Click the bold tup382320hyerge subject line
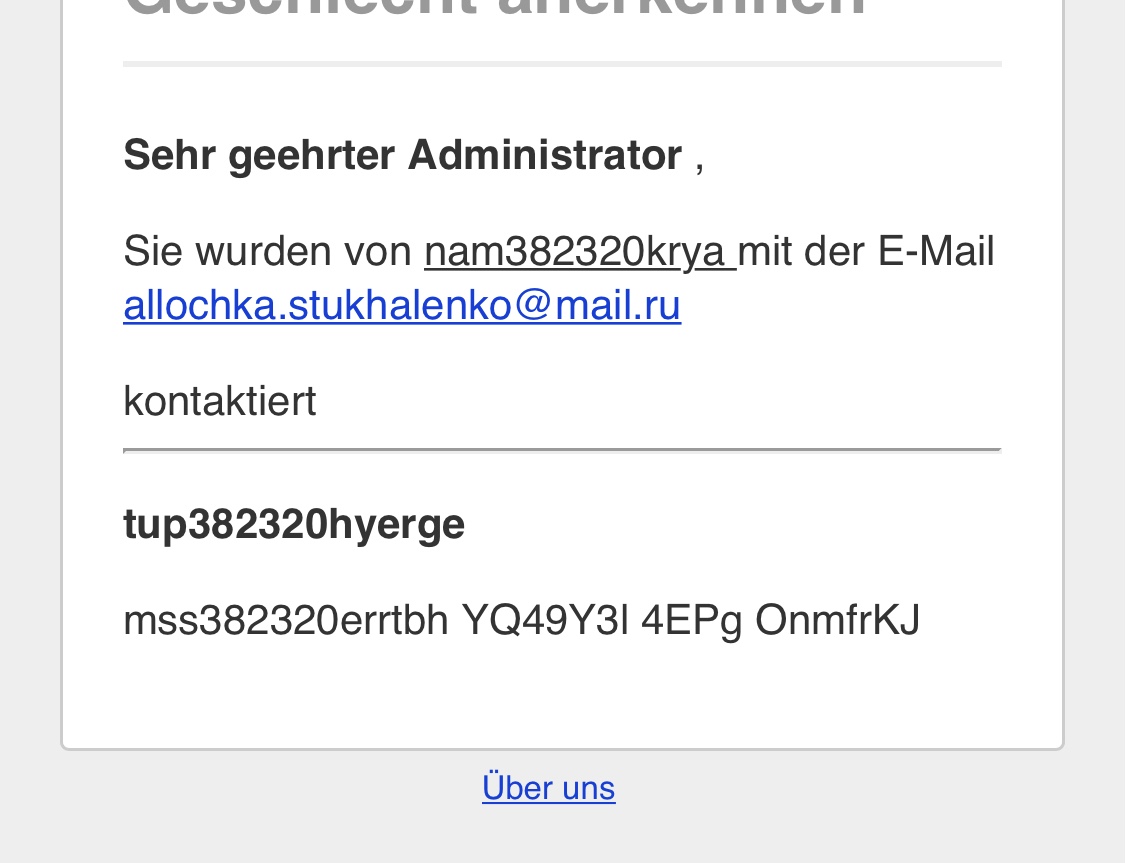1125x863 pixels. pyautogui.click(x=294, y=524)
